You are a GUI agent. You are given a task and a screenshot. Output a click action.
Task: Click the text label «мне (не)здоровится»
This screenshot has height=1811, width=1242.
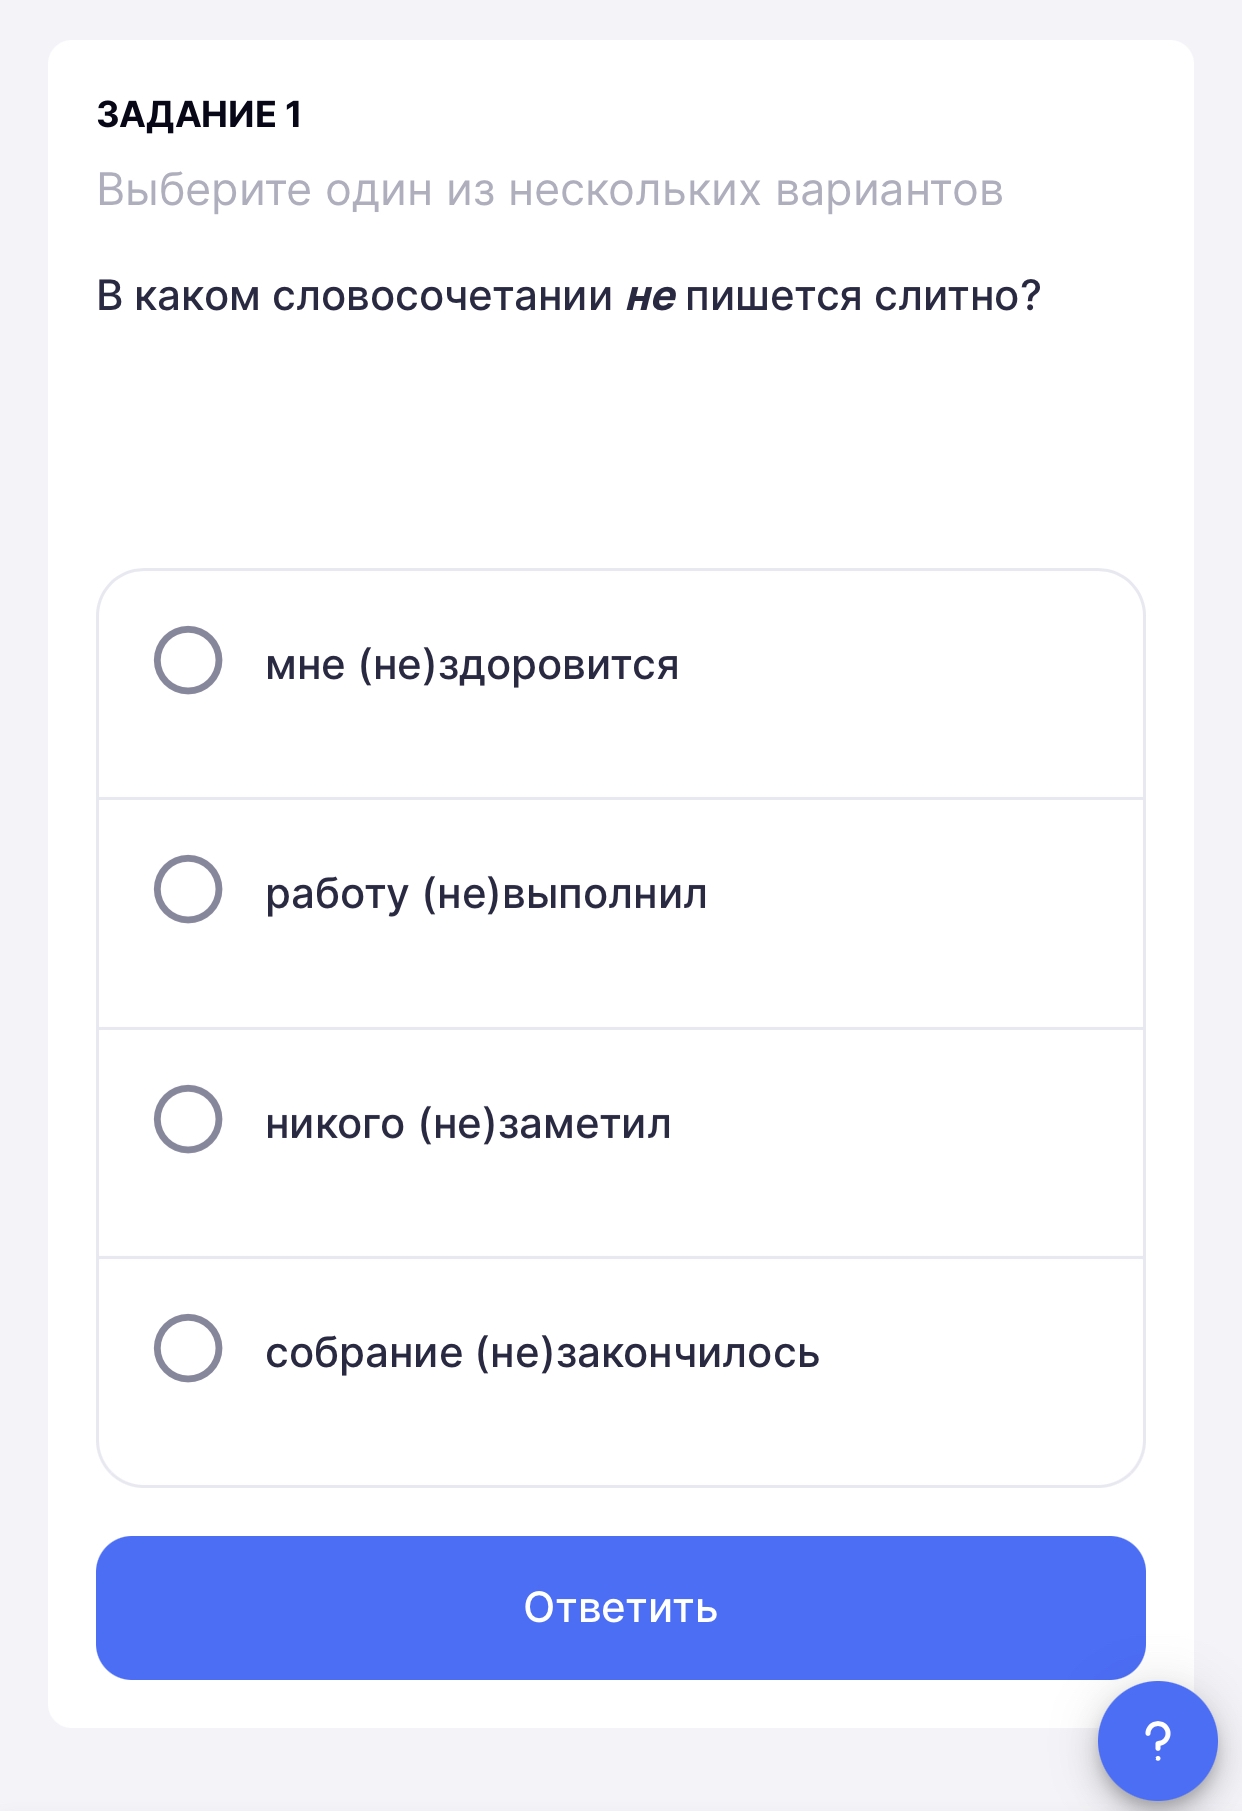(472, 665)
